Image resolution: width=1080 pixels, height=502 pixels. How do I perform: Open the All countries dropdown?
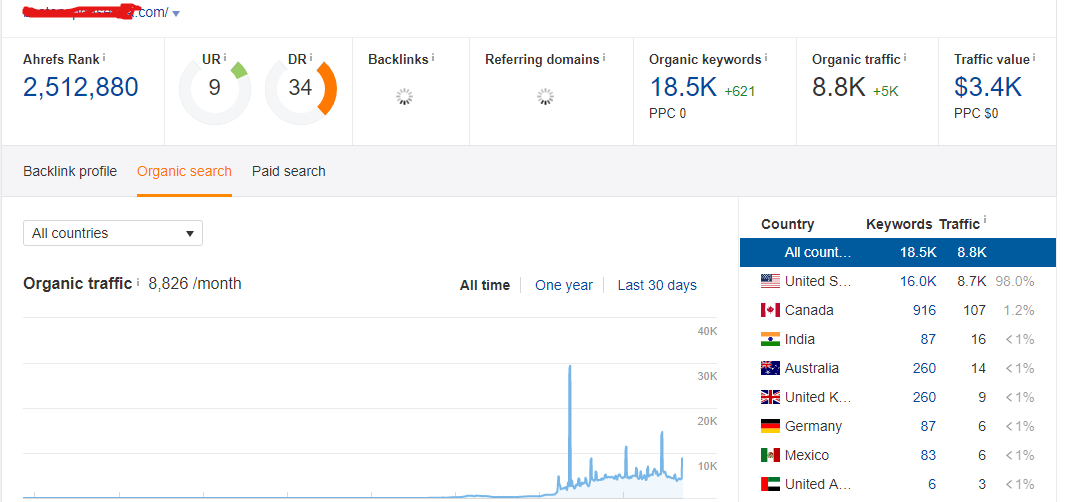113,233
